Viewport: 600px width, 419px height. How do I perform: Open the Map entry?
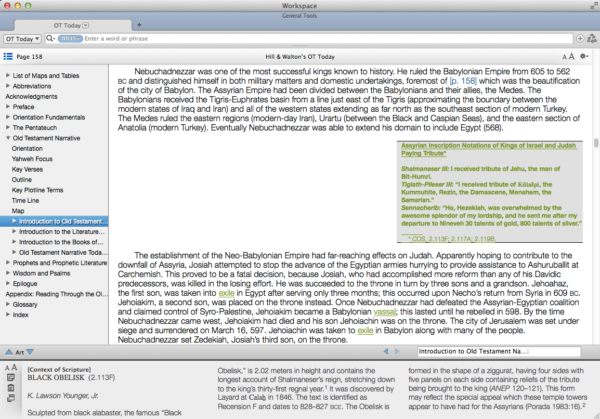[18, 211]
